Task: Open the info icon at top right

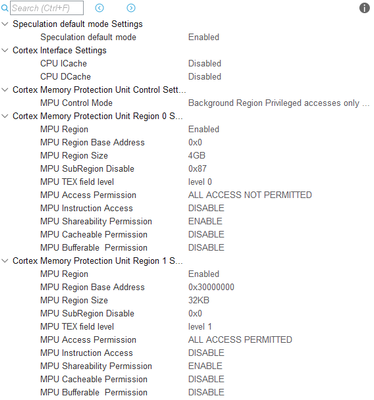Action: [364, 8]
